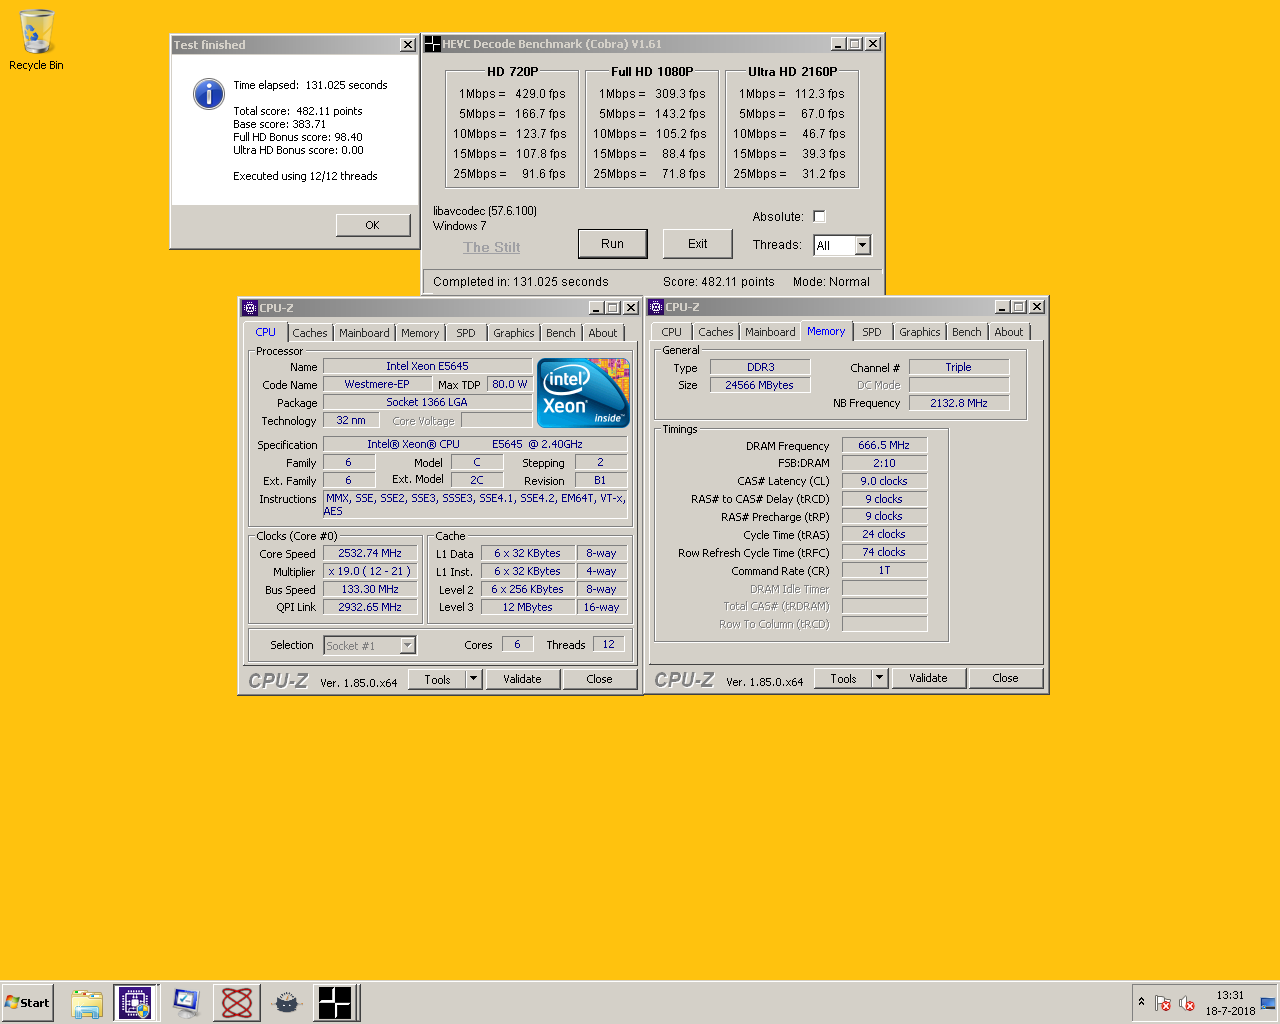Click the Exit button in benchmark
The image size is (1280, 1024).
click(x=697, y=244)
